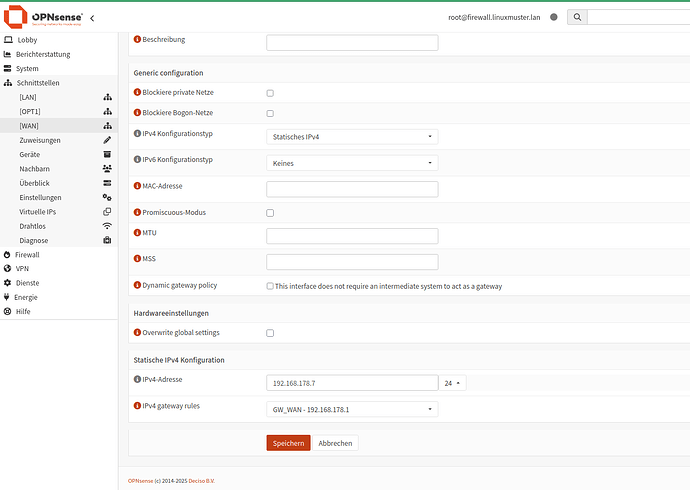
Task: Click the Speichern button
Action: tap(288, 443)
